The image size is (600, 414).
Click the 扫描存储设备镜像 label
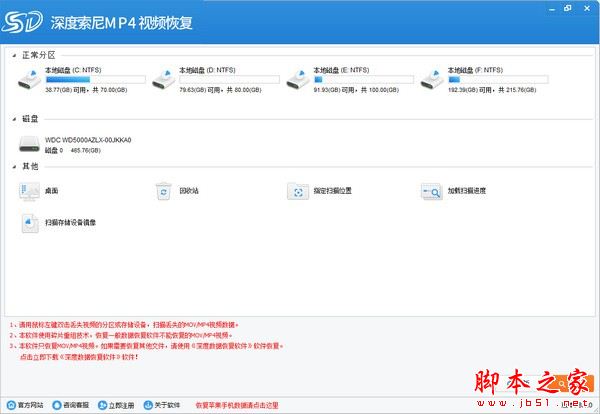coord(70,222)
